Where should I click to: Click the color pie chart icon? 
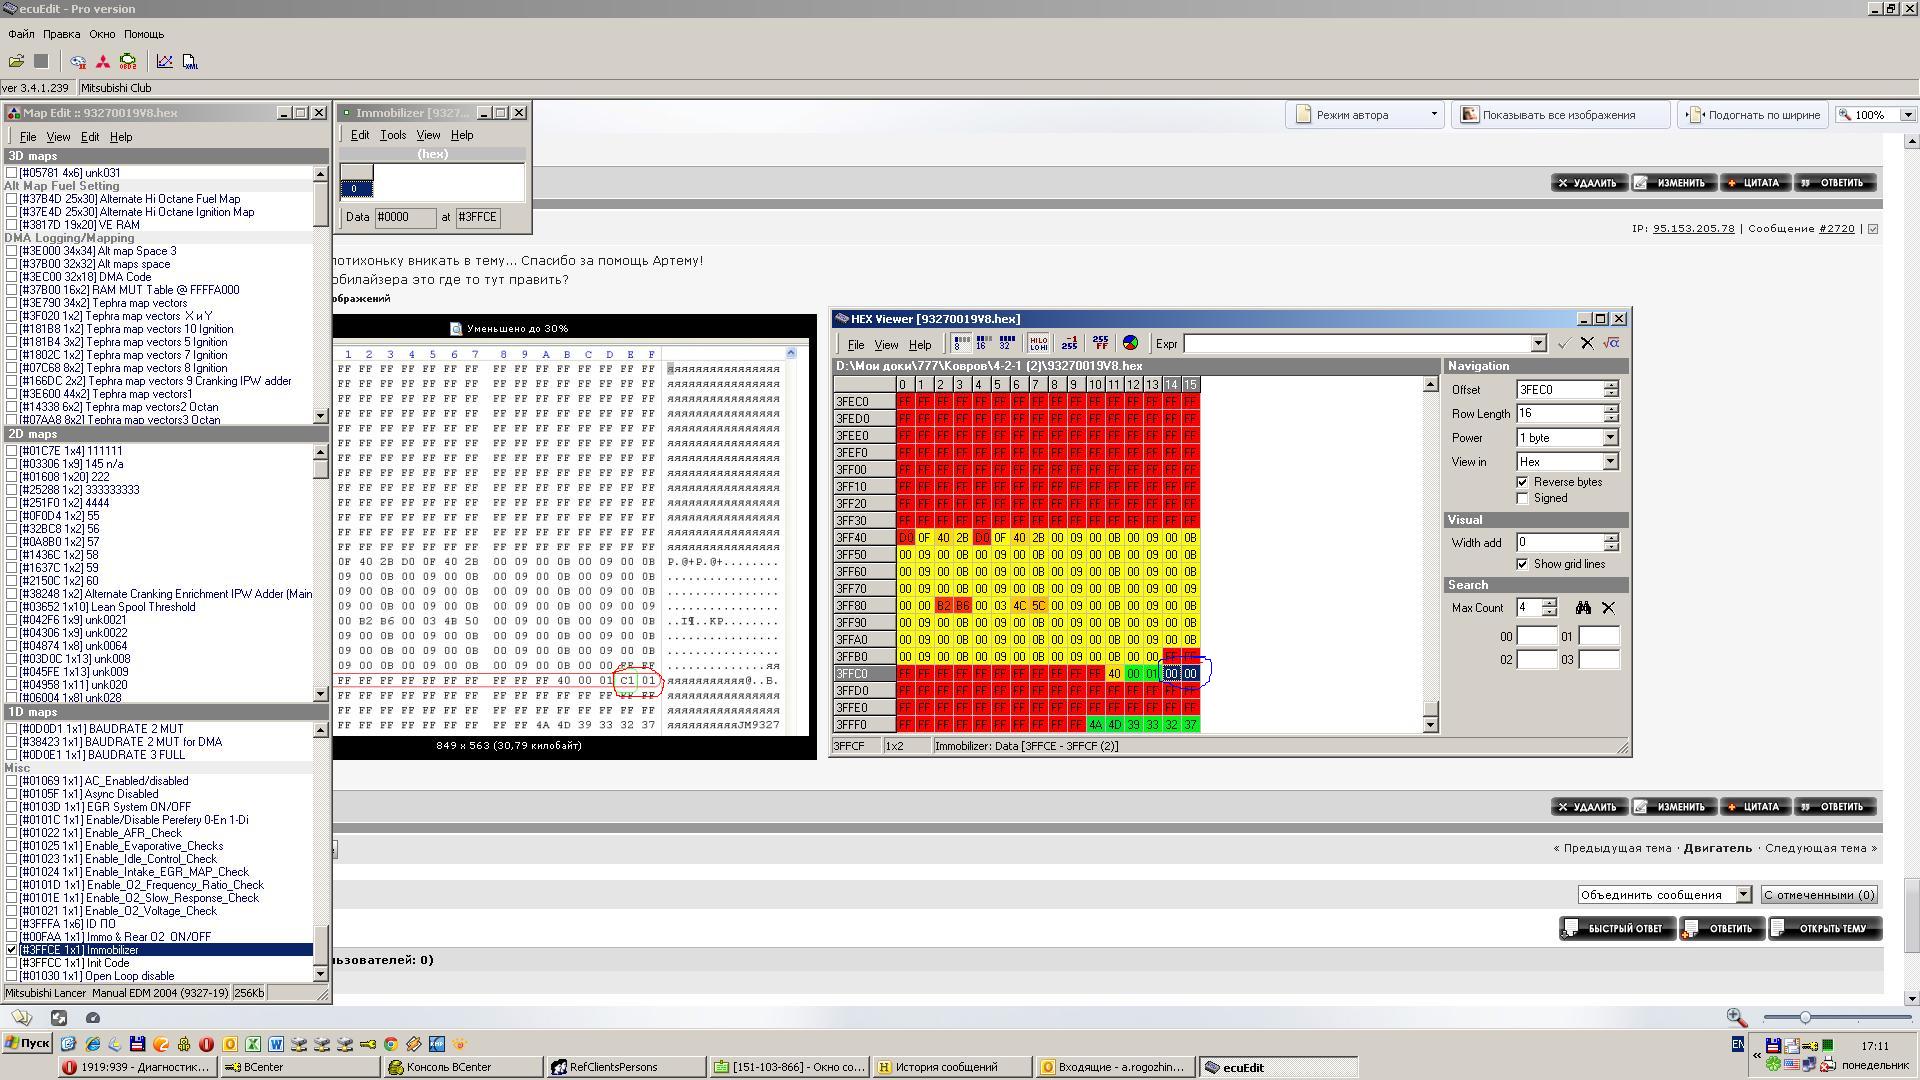pos(1130,343)
